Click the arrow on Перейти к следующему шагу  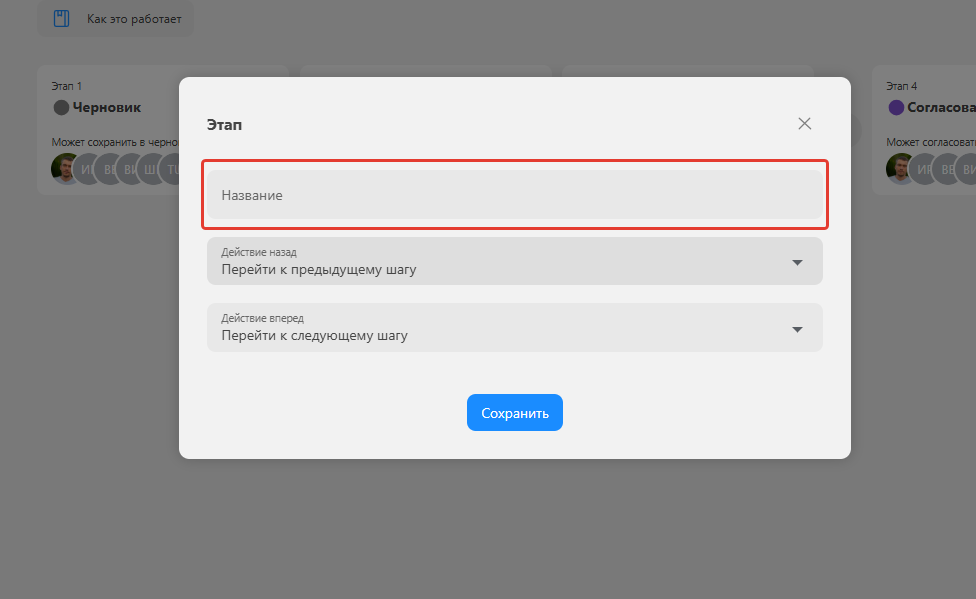[x=797, y=329]
